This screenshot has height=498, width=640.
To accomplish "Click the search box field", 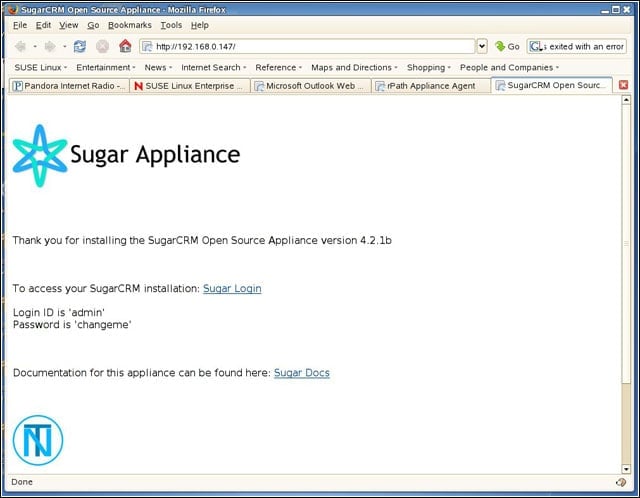I will click(x=576, y=47).
